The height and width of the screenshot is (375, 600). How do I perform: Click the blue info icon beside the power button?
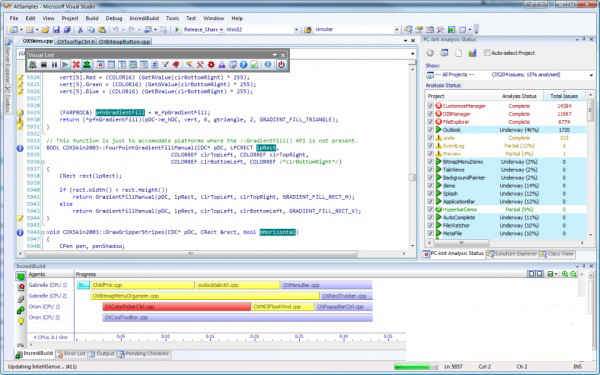pos(268,65)
